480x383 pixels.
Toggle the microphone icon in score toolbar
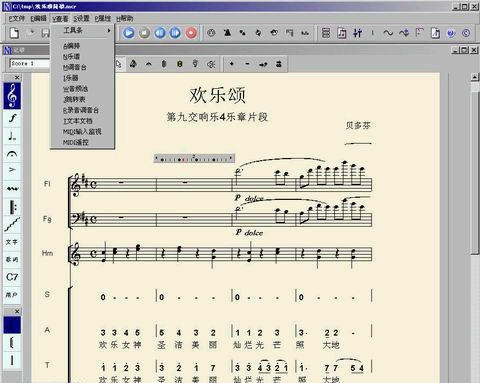[x=195, y=64]
